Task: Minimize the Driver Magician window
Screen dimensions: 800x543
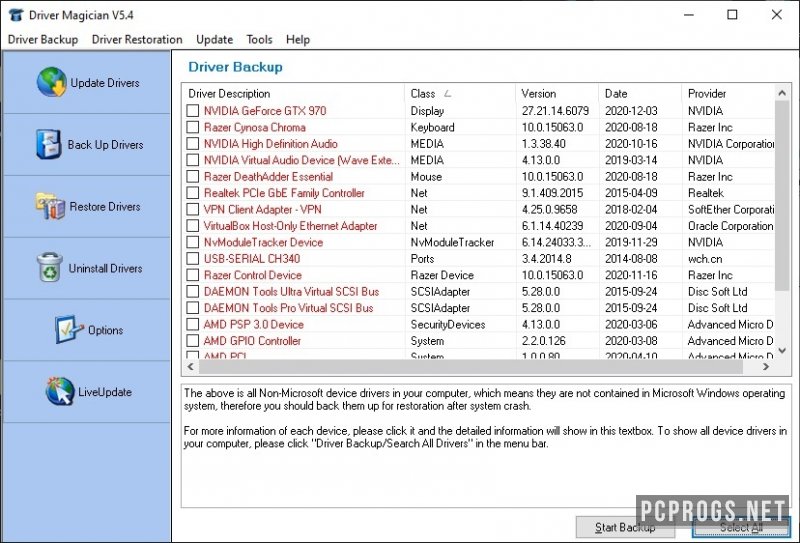Action: point(689,15)
